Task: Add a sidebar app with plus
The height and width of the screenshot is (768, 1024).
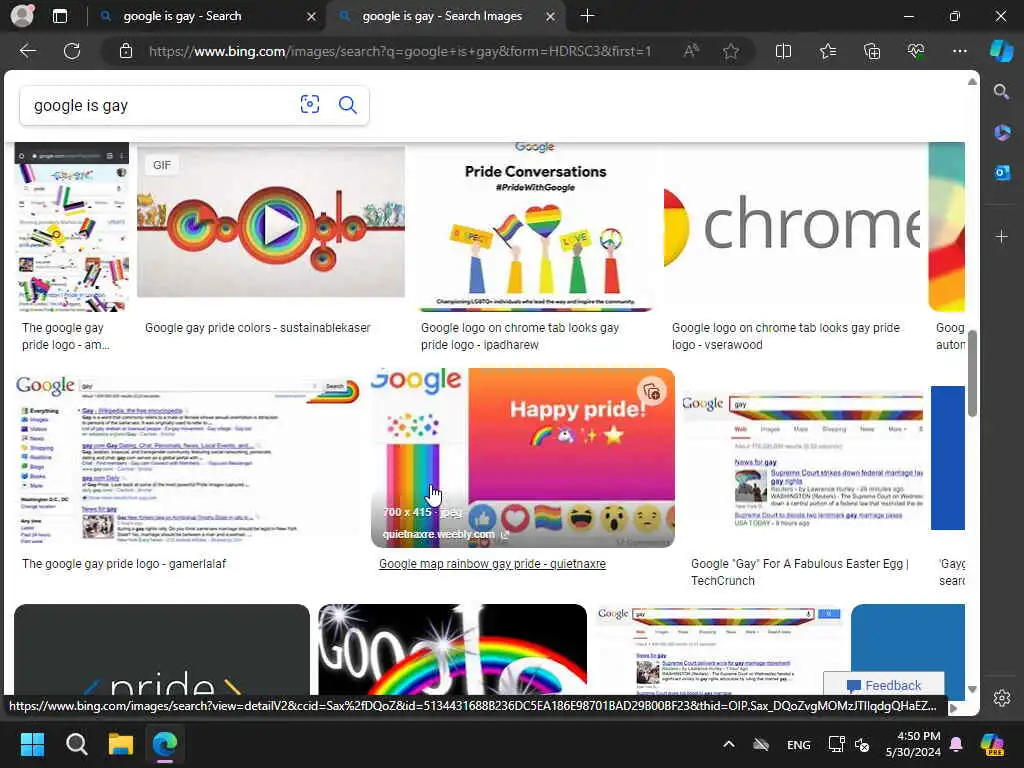Action: [x=1002, y=236]
